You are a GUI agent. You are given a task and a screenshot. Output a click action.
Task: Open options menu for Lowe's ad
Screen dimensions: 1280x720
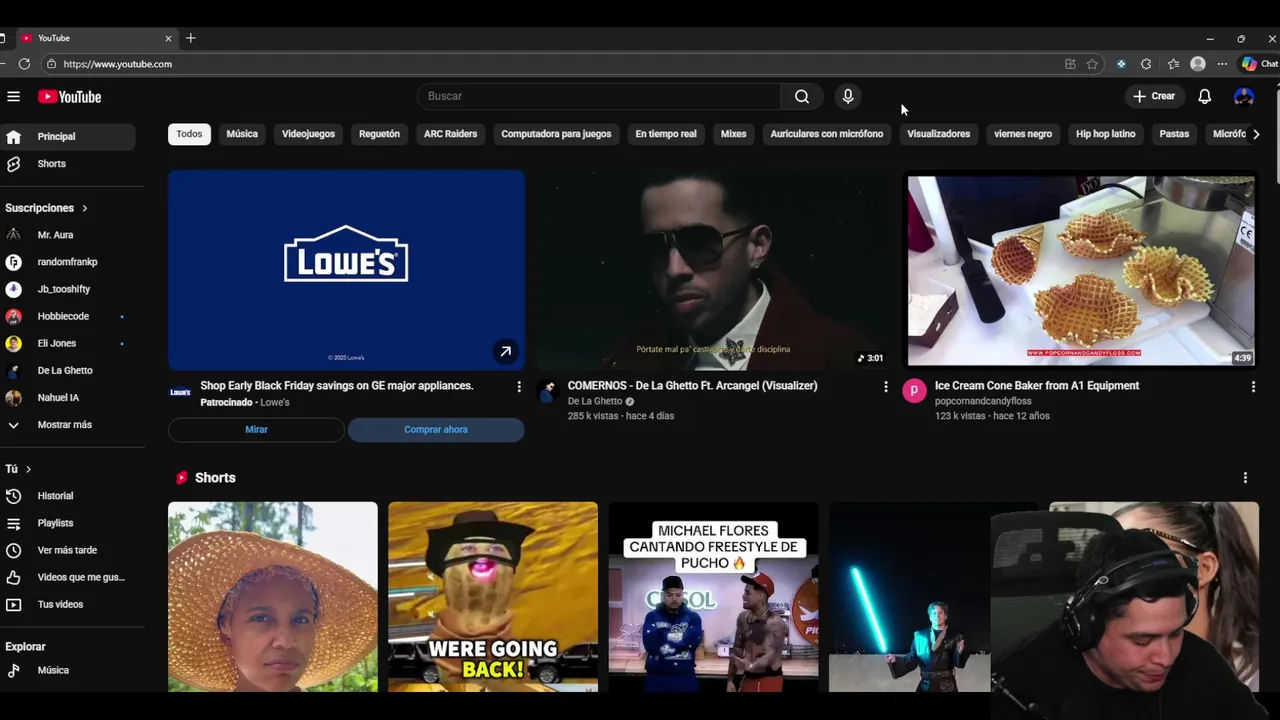tap(518, 386)
